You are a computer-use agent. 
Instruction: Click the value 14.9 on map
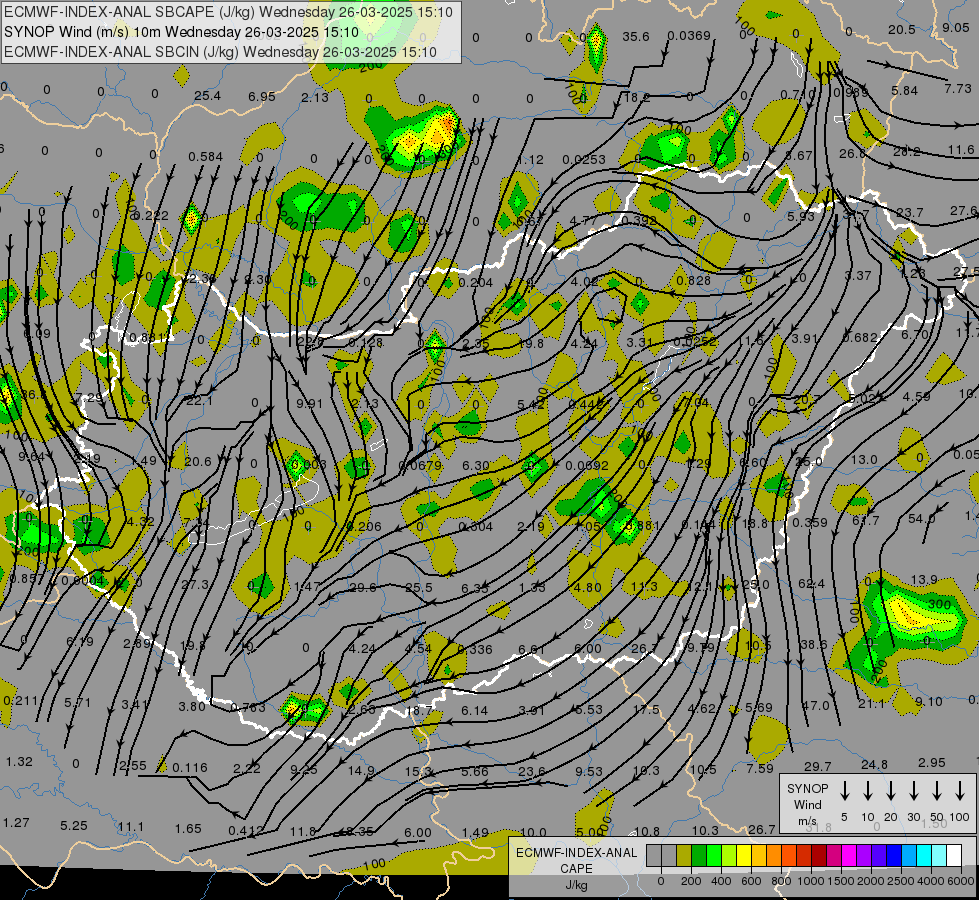point(361,771)
